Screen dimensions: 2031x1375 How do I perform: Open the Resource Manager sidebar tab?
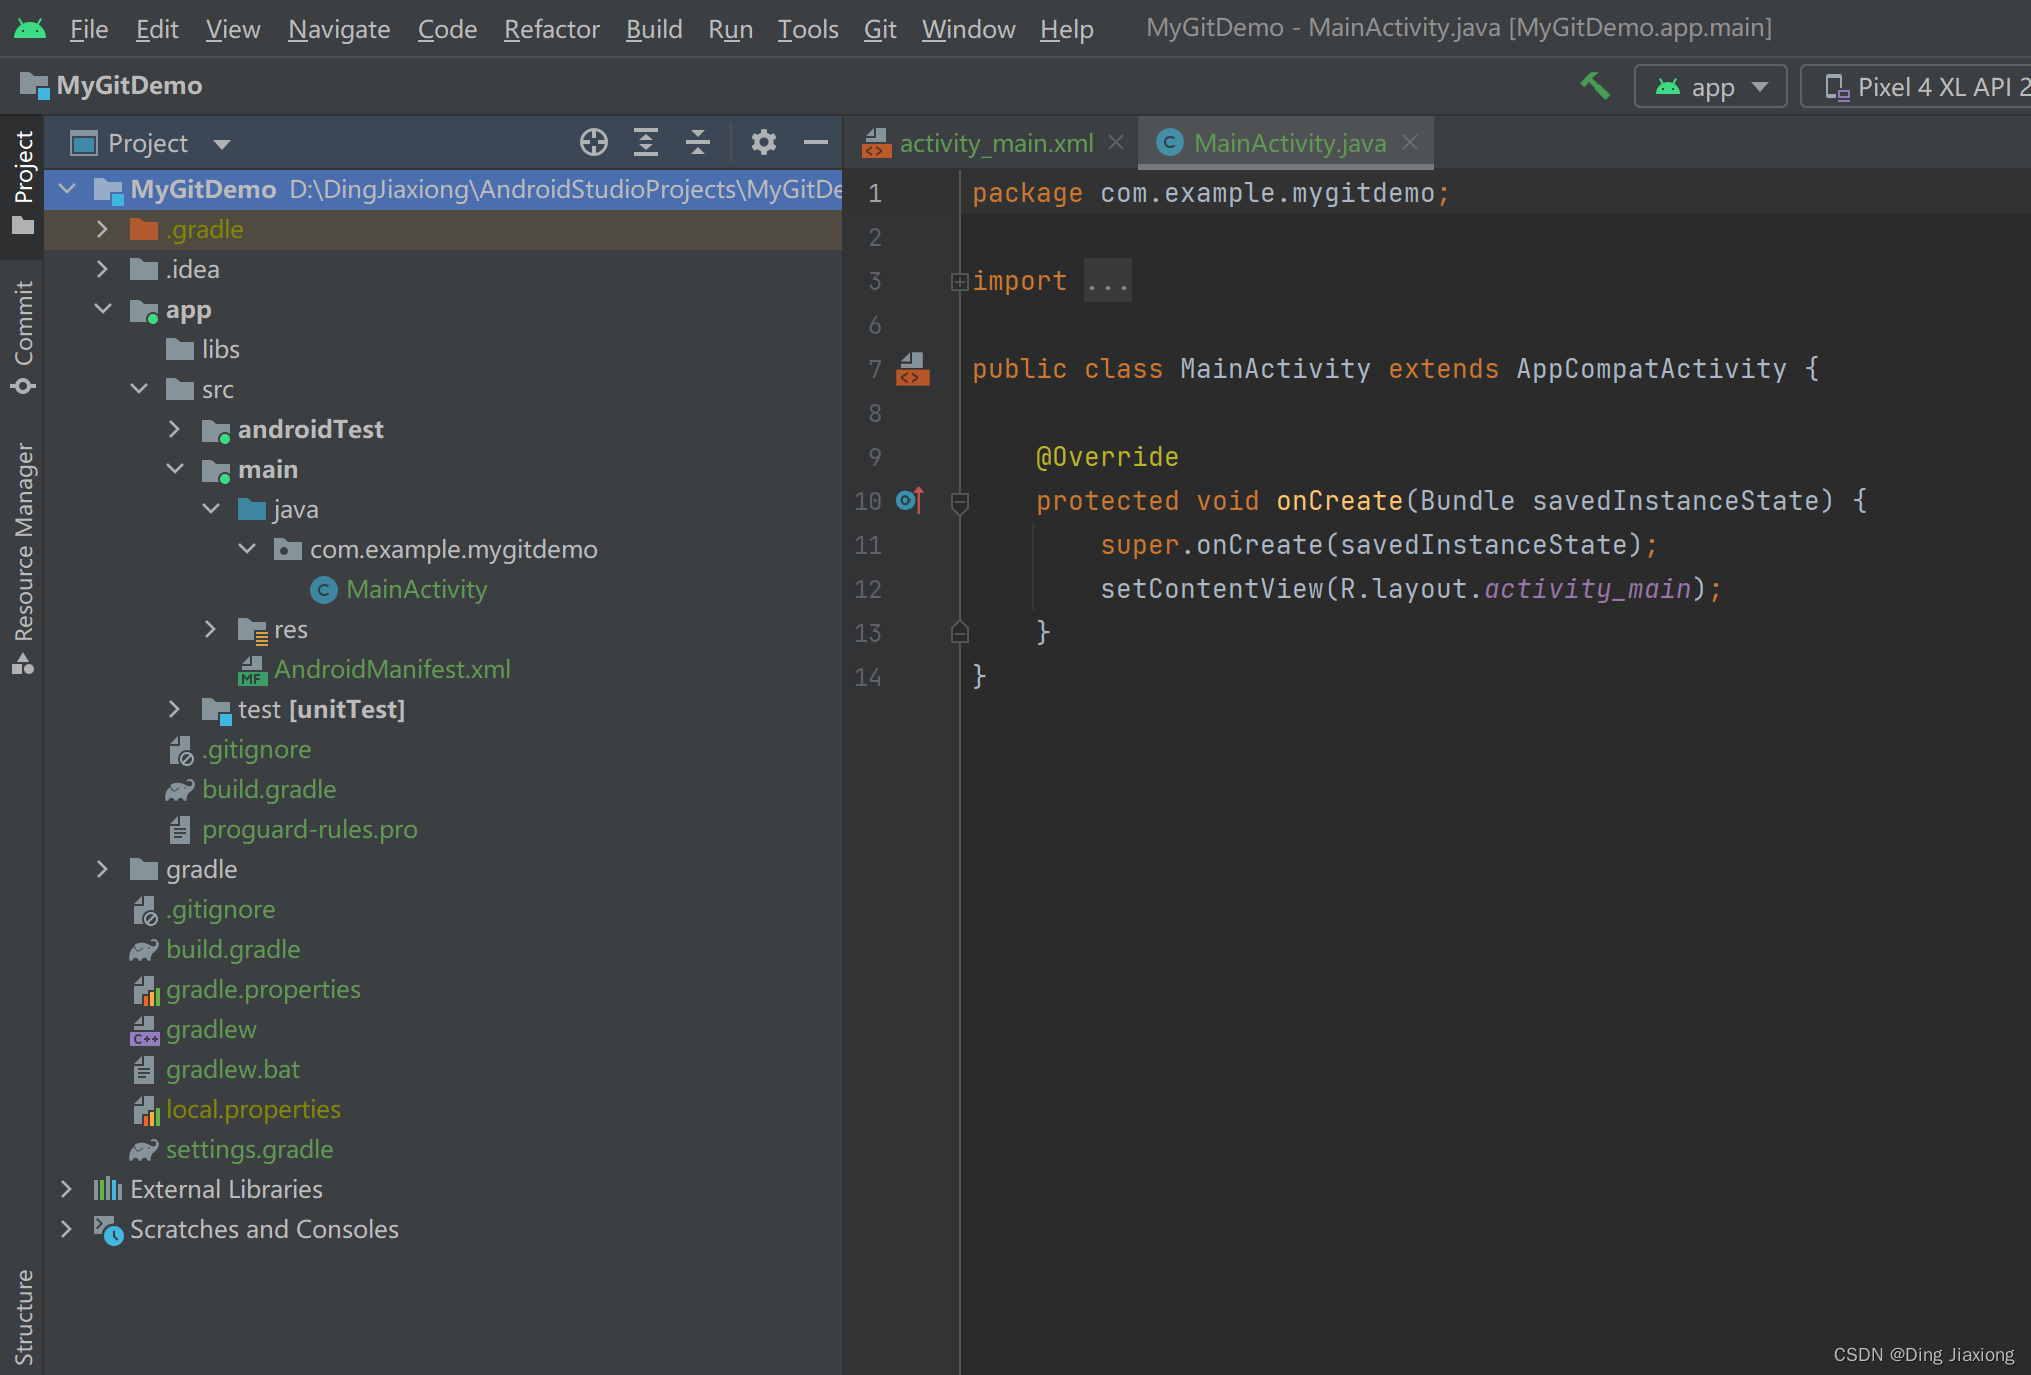(22, 557)
